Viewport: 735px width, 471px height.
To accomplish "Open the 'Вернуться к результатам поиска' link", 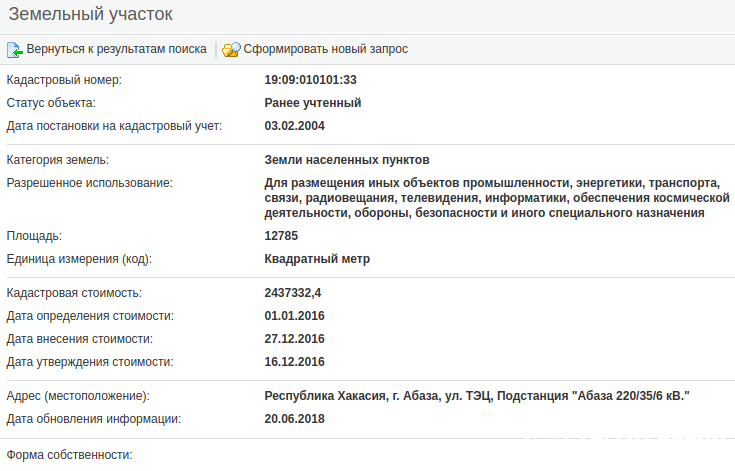I will click(x=116, y=49).
